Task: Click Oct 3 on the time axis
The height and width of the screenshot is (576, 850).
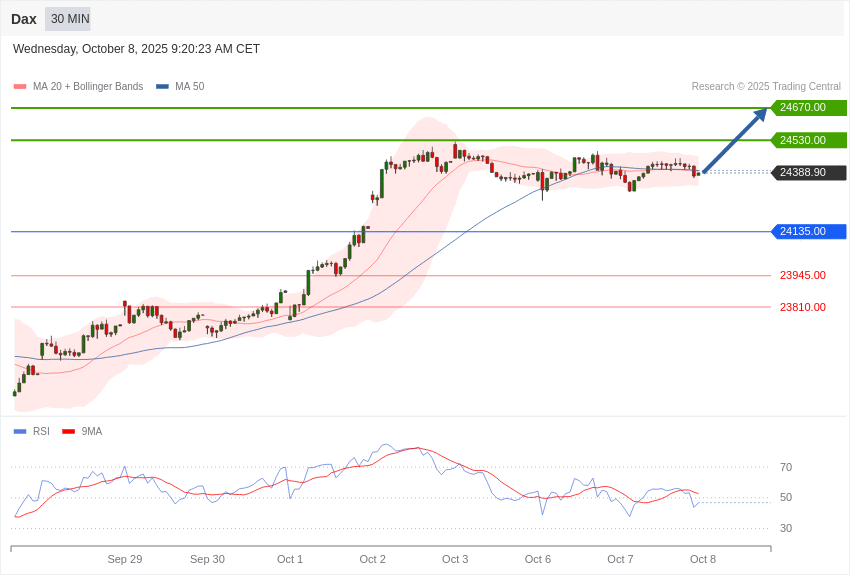Action: click(x=455, y=559)
